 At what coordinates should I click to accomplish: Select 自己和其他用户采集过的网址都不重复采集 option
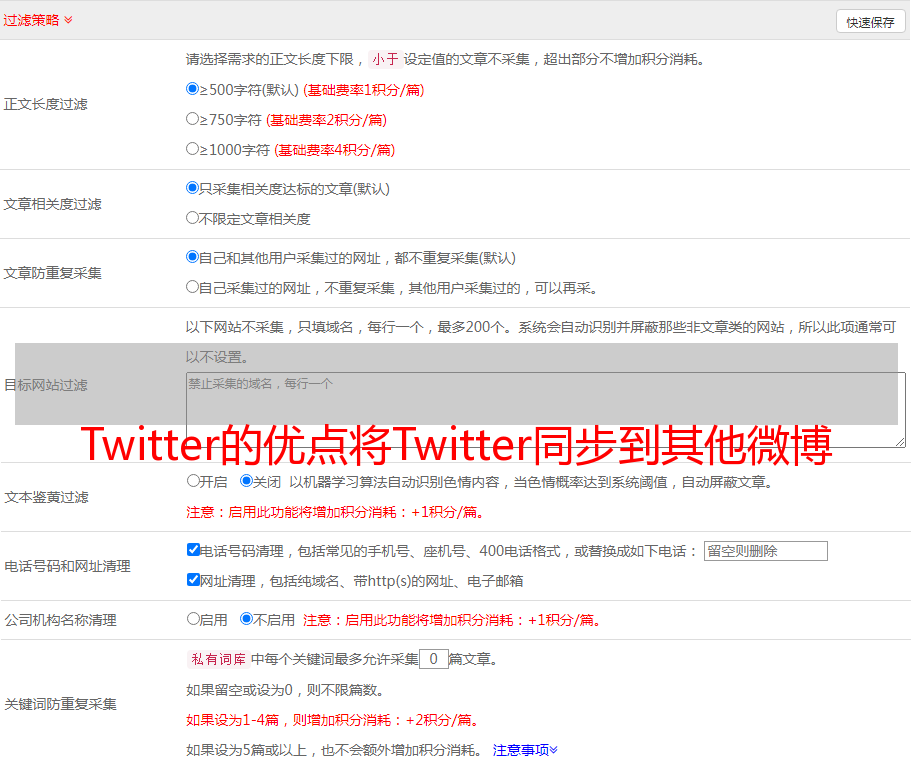192,257
